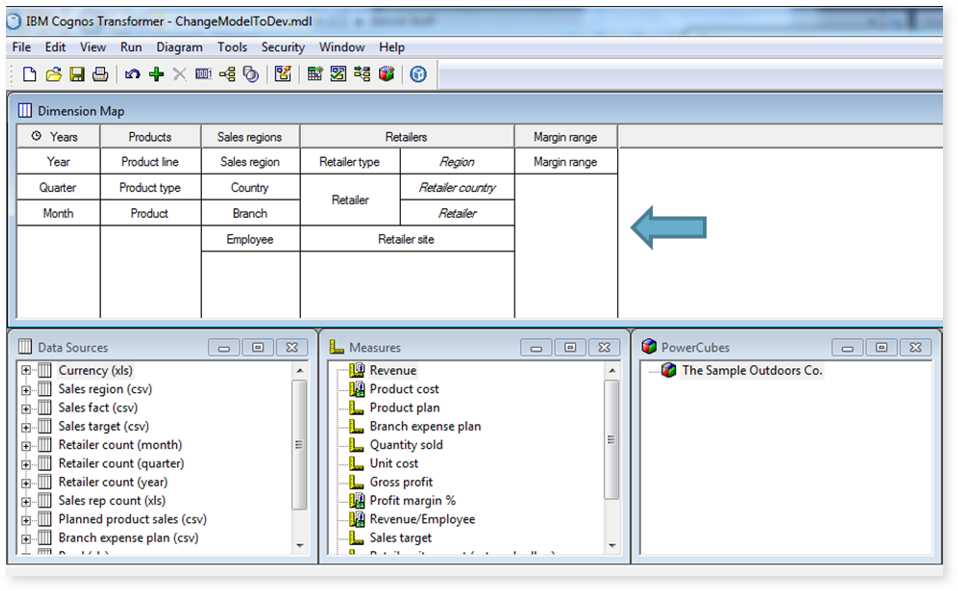Click the Measures panel ruler icon
This screenshot has height=591, width=958.
pos(336,347)
